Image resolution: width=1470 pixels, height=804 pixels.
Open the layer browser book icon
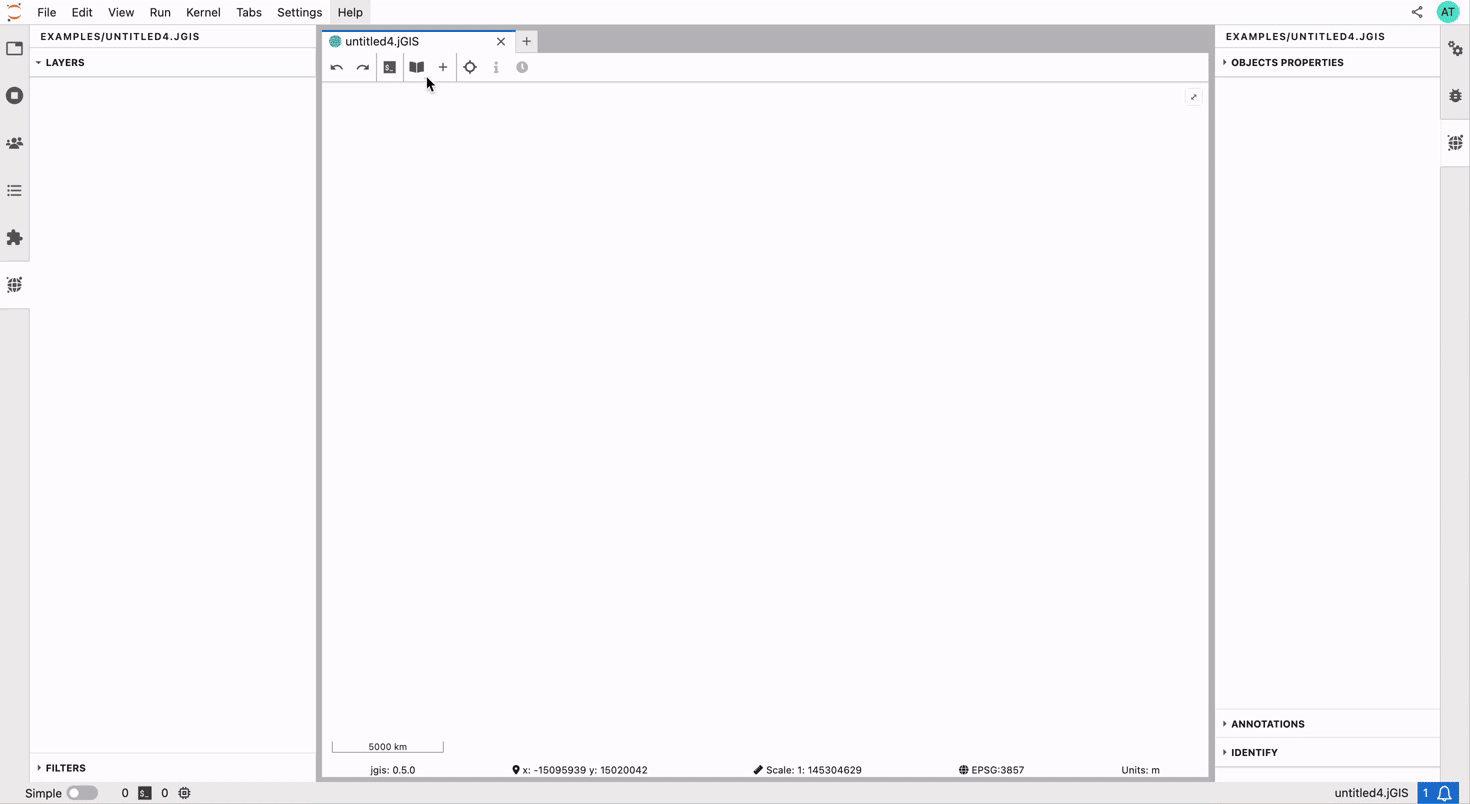(x=416, y=68)
